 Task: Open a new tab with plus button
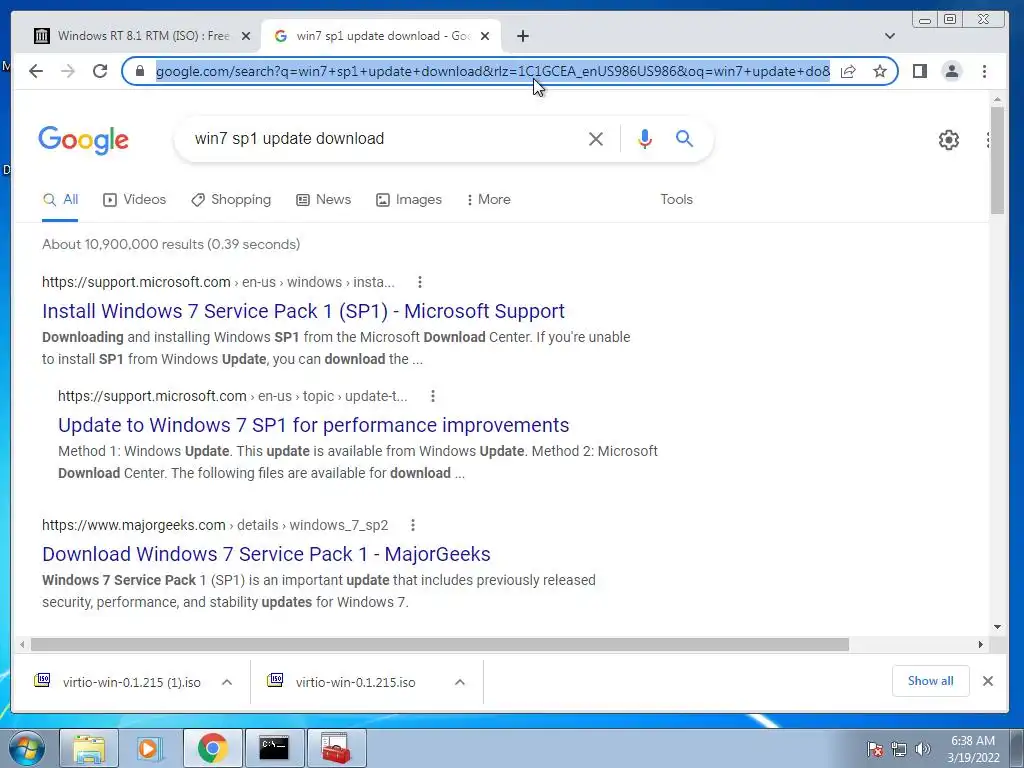(x=522, y=36)
